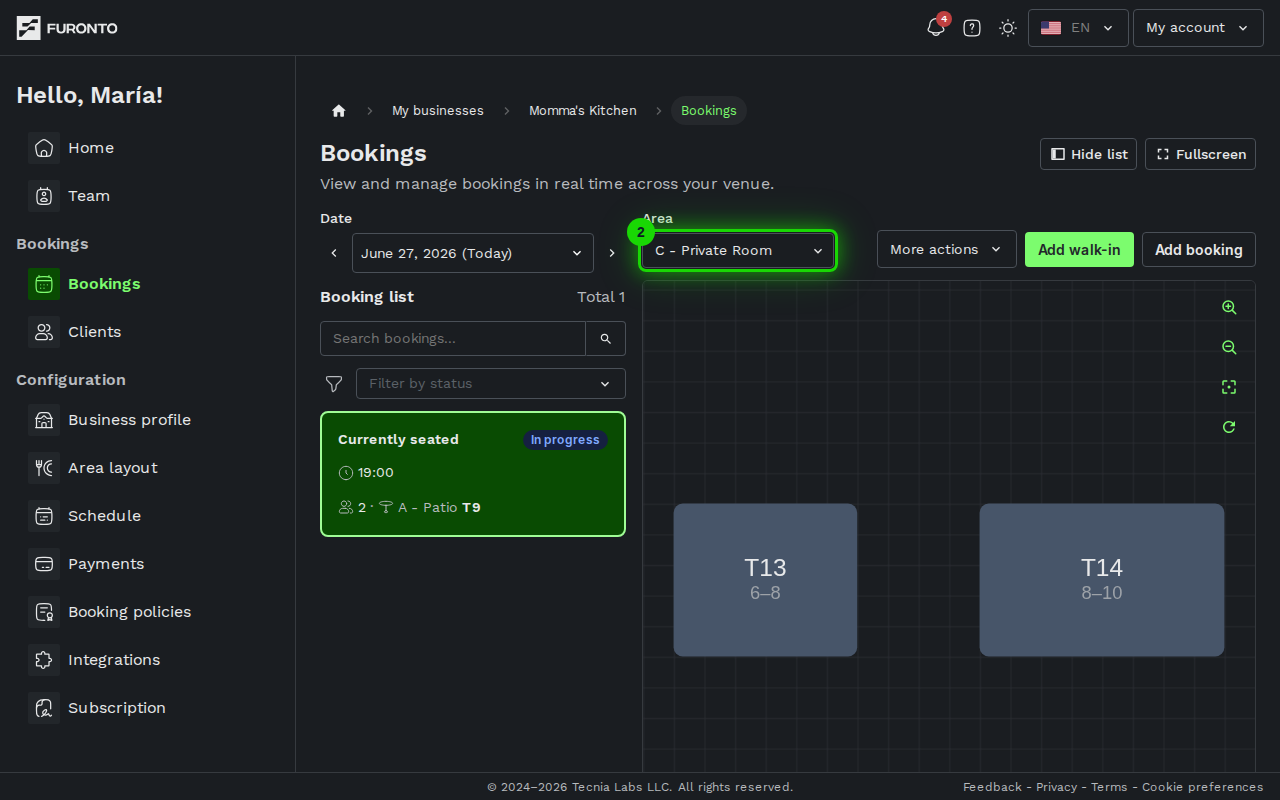
Task: Click Add booking button
Action: pyautogui.click(x=1199, y=250)
